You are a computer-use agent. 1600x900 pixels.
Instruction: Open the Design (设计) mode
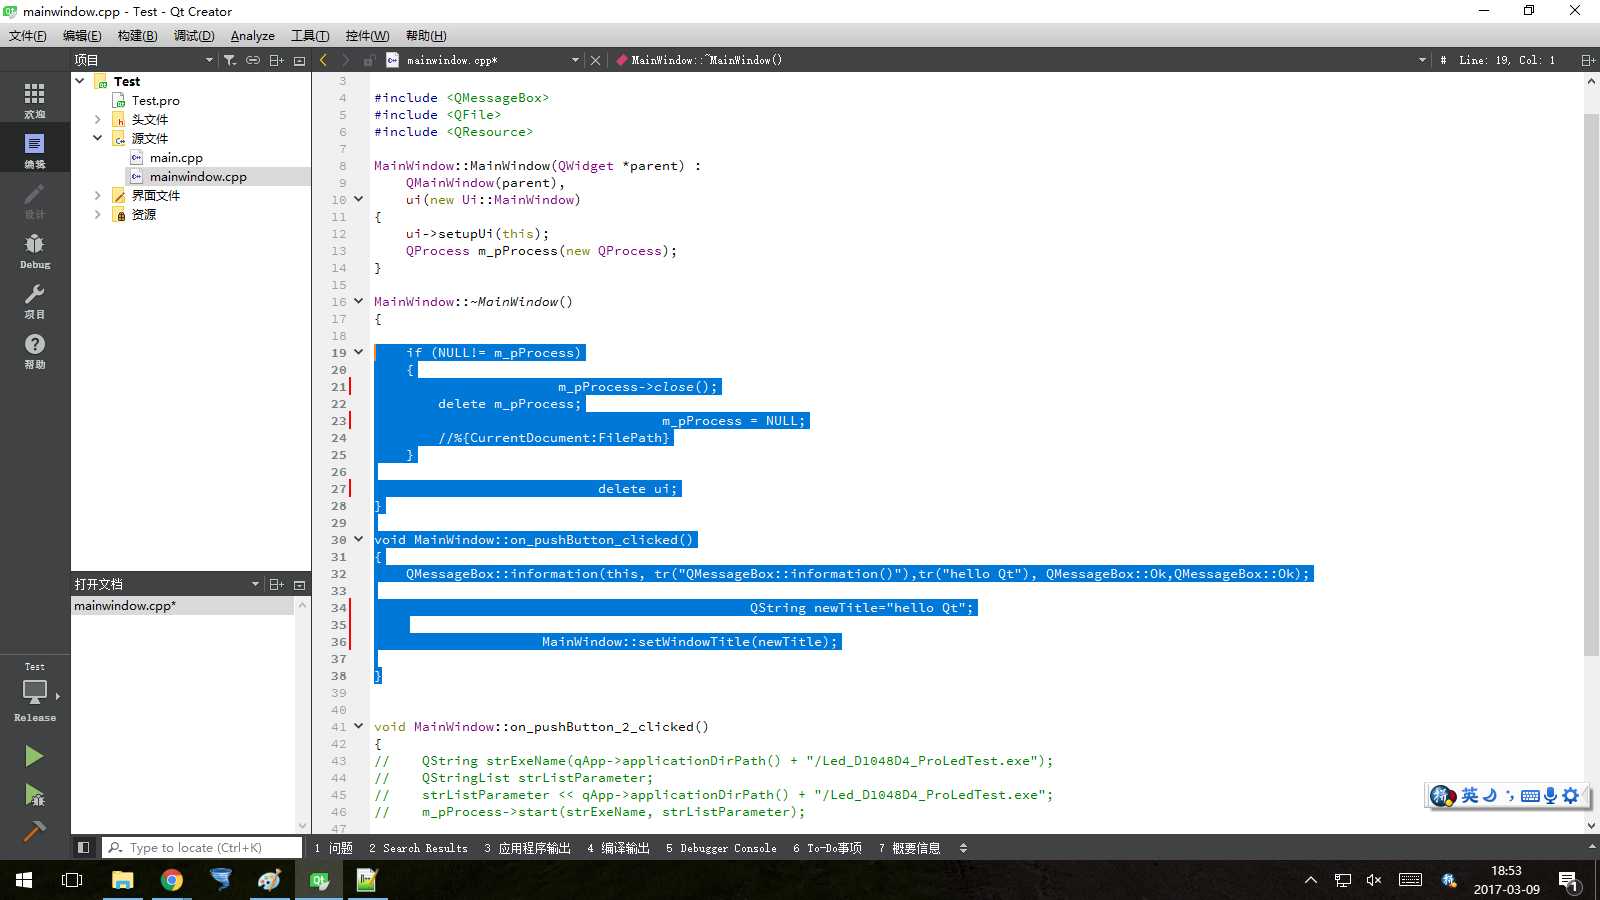coord(35,199)
